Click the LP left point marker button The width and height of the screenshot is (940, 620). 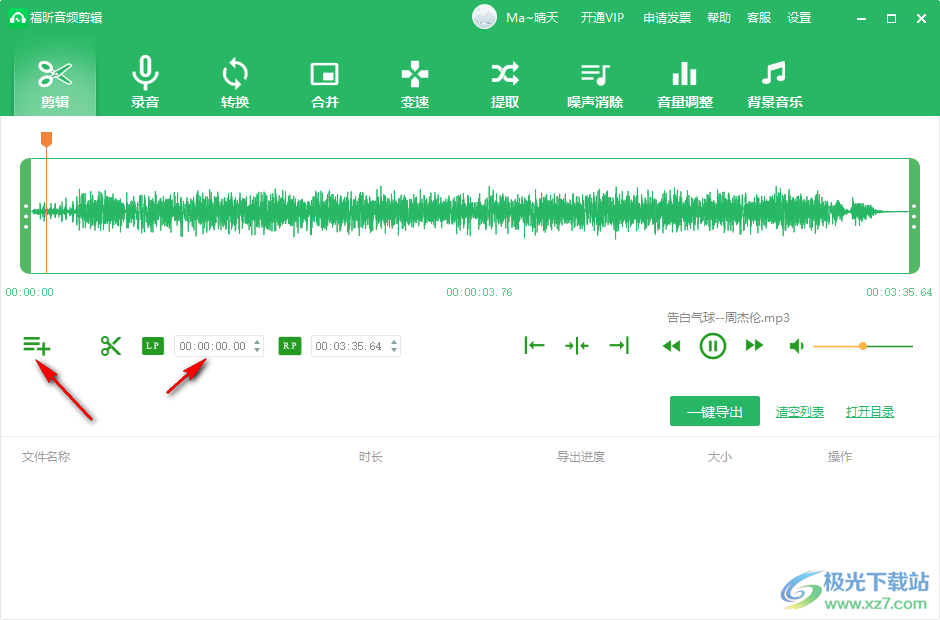click(153, 346)
